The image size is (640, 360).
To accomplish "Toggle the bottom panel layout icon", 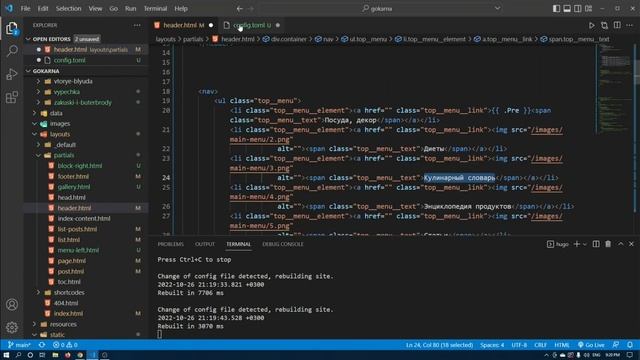I will (x=567, y=9).
